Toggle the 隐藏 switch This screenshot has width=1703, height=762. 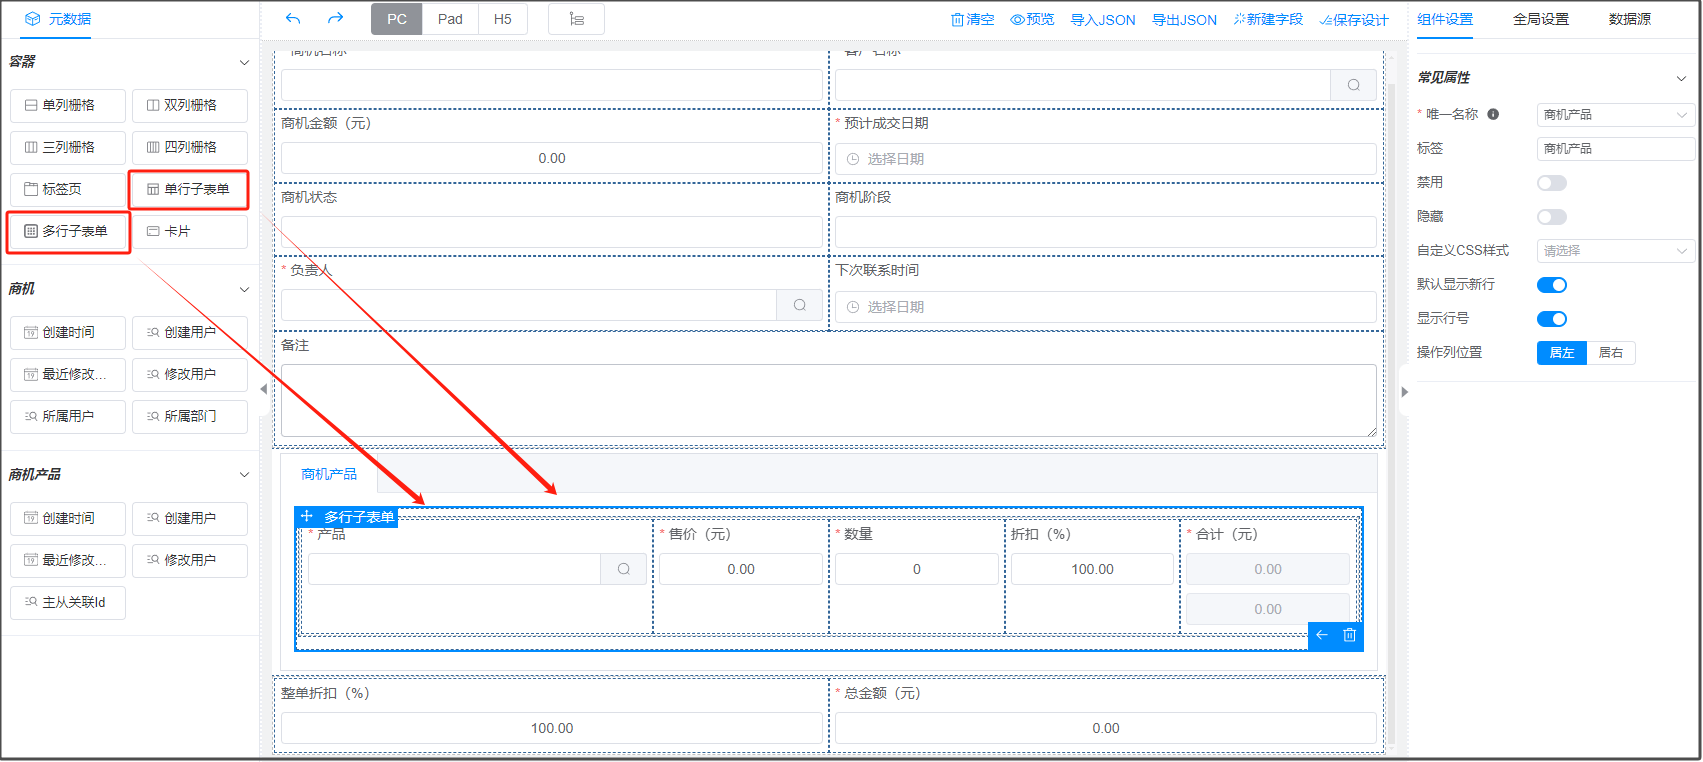pyautogui.click(x=1551, y=217)
